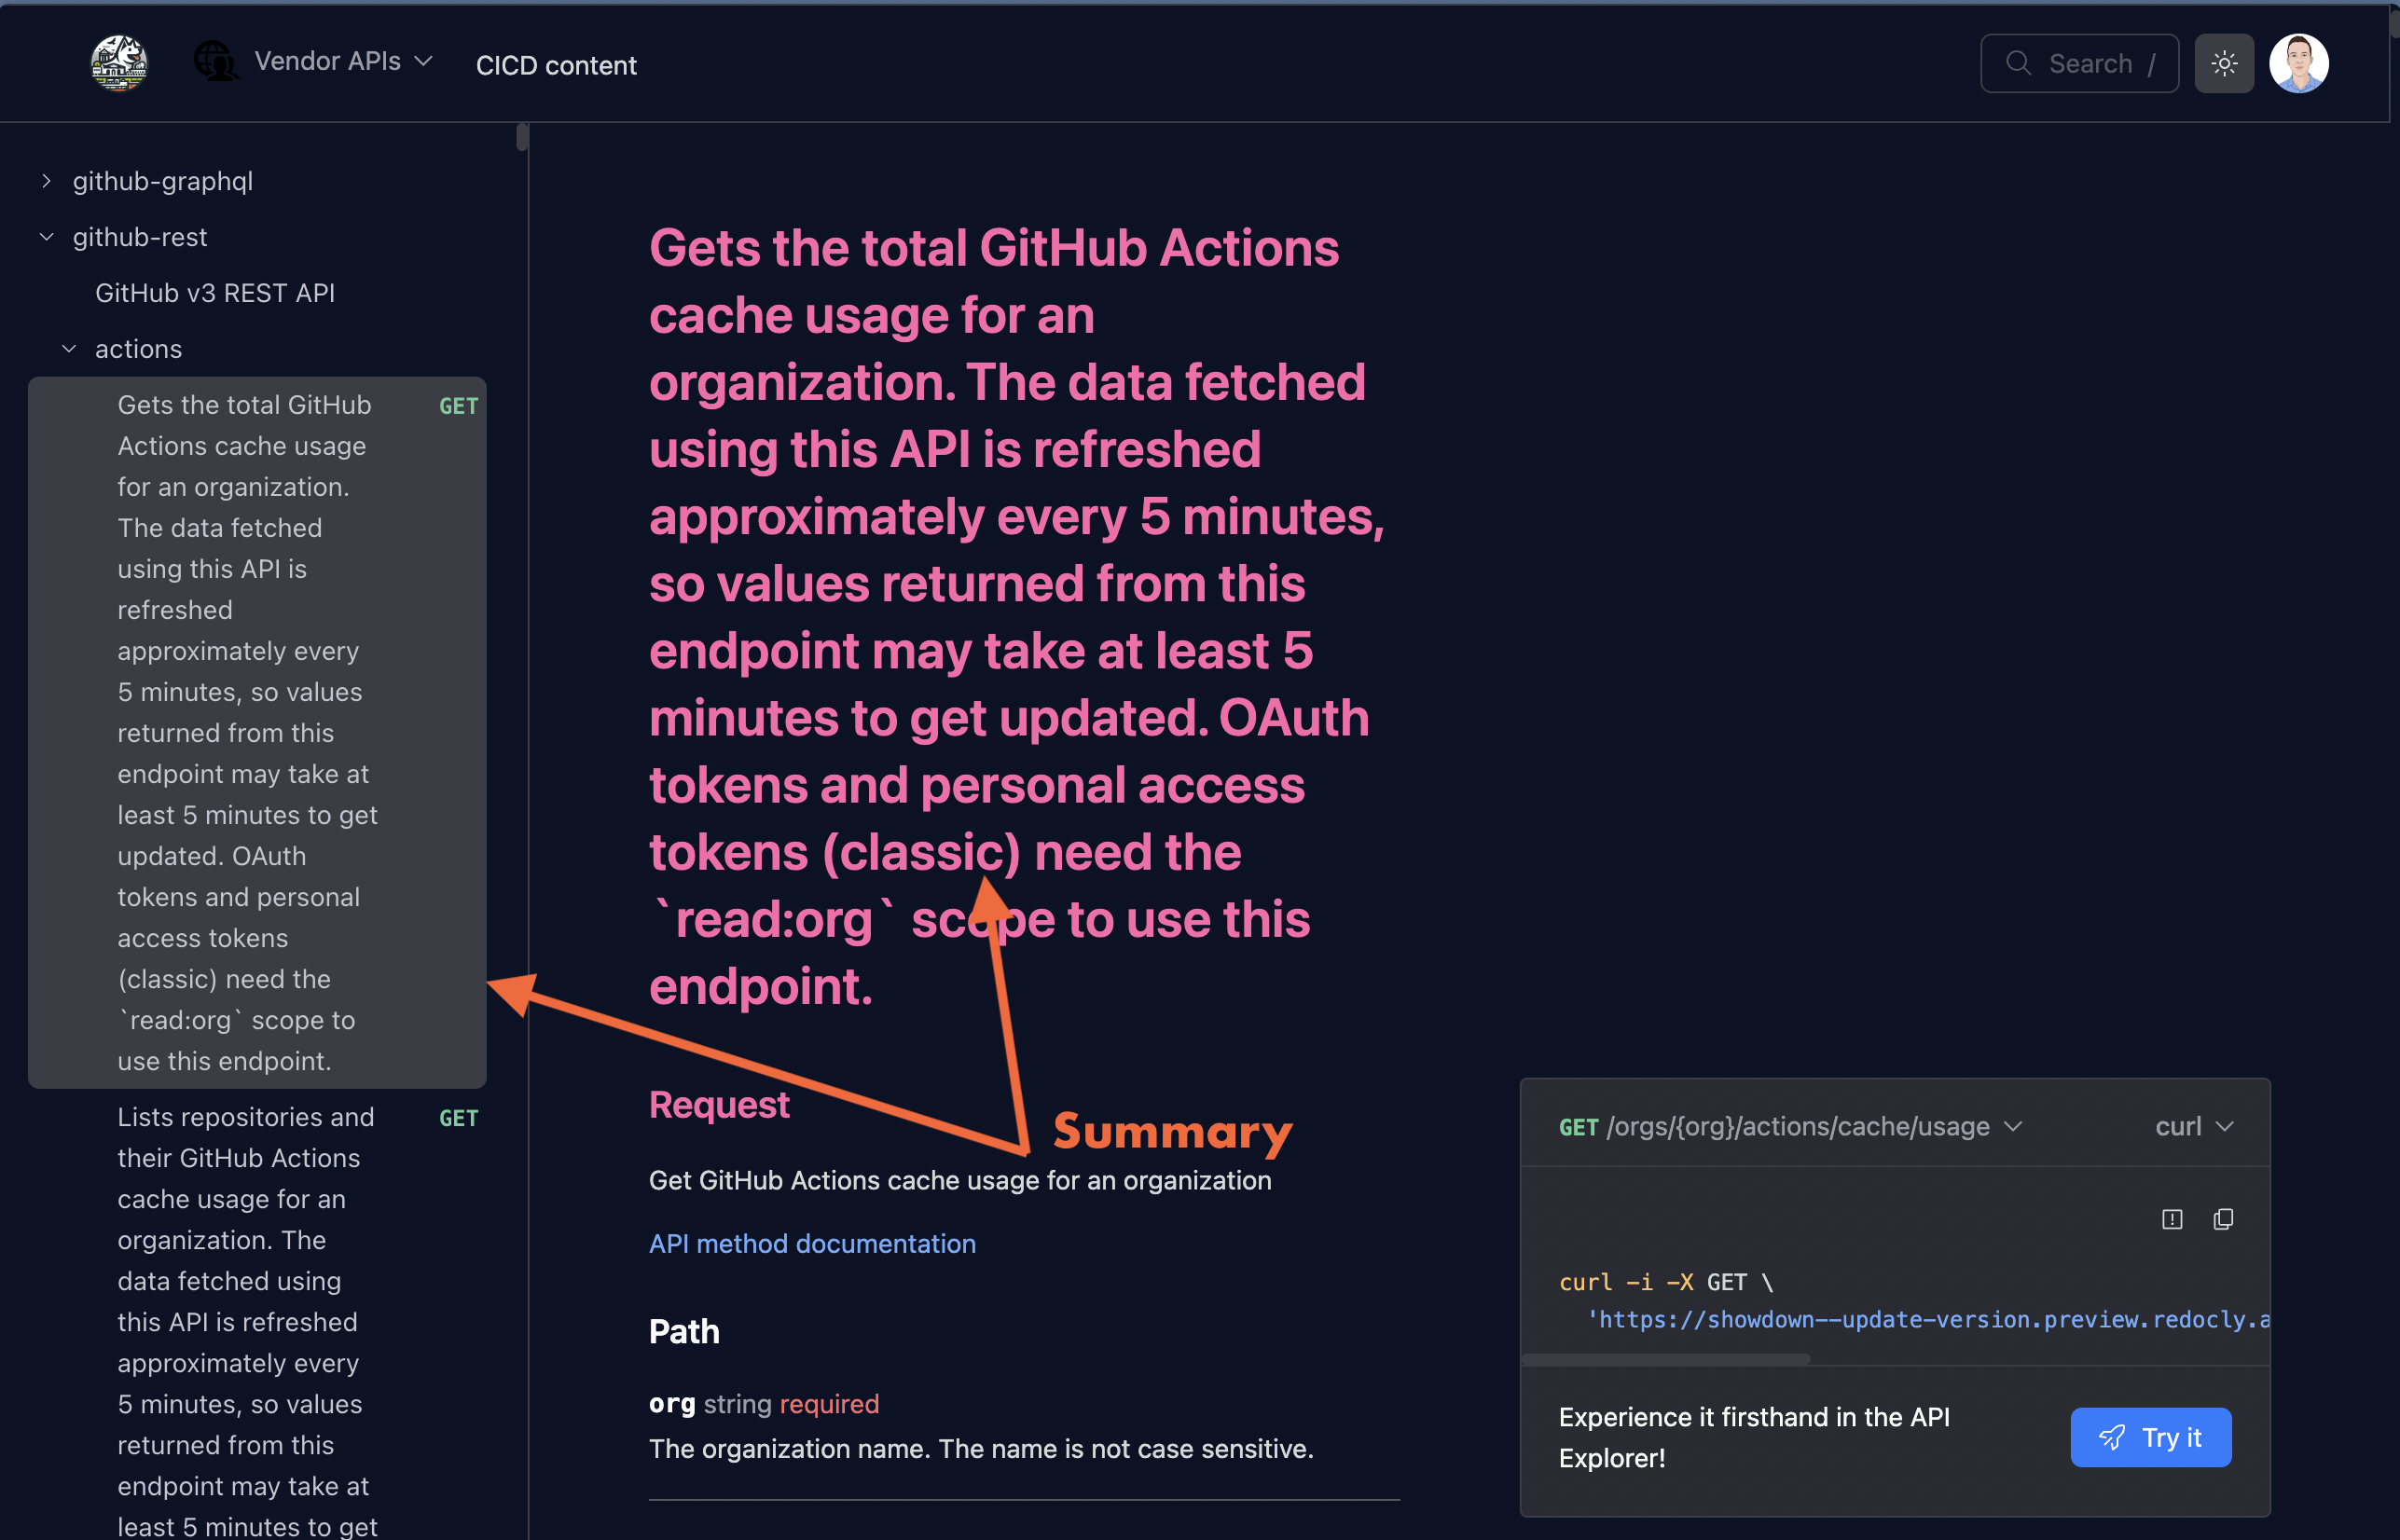Click the site logo in the header
Screen dimensions: 2400x1540
coord(119,63)
